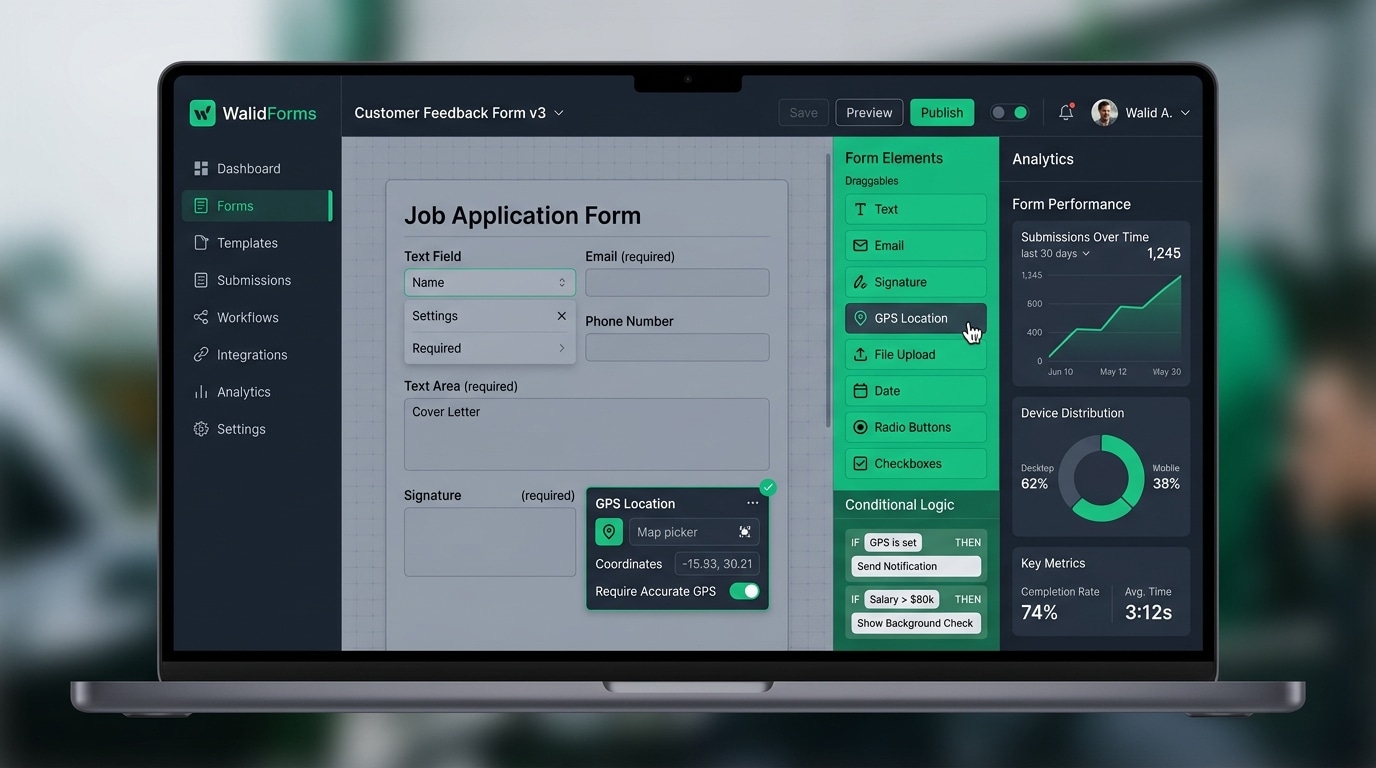The height and width of the screenshot is (768, 1376).
Task: Select Forms in the sidebar
Action: coord(257,206)
